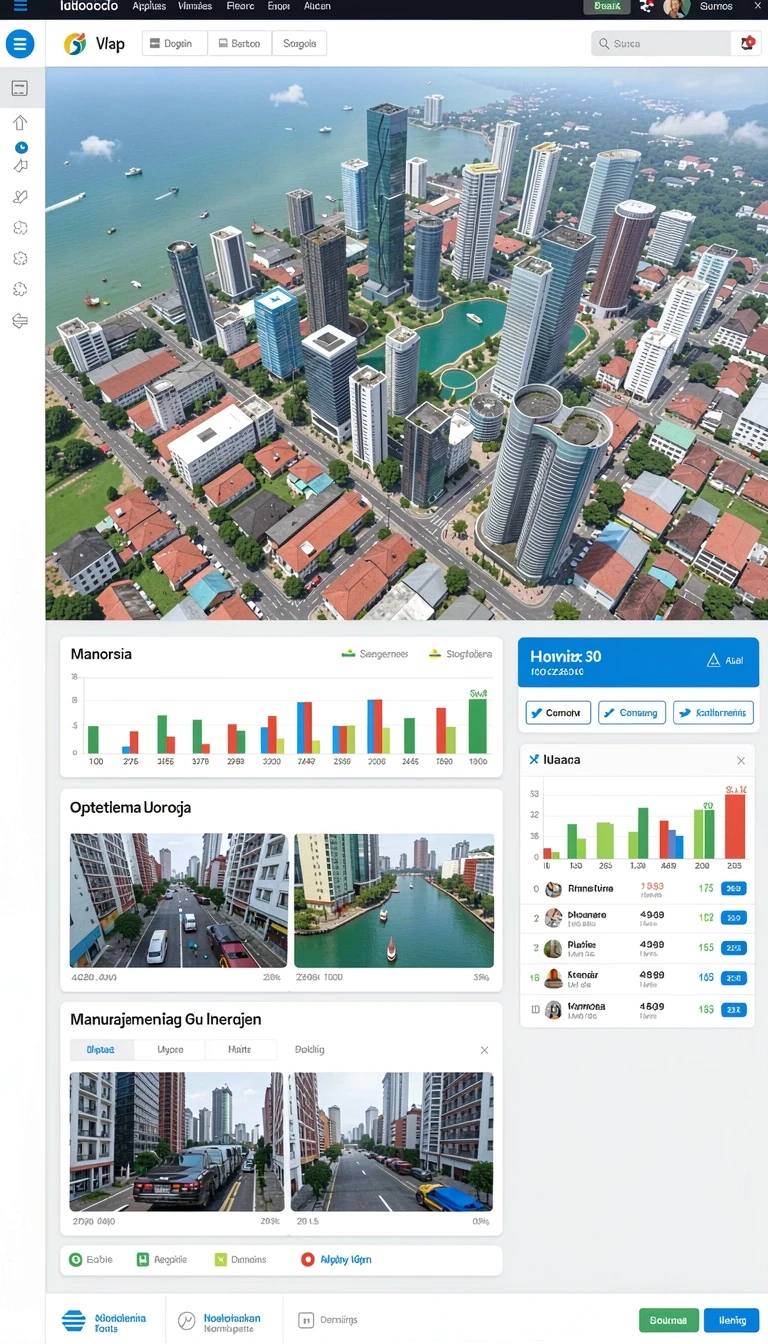Viewport: 768px width, 1344px height.
Task: Toggle the Conaung check button
Action: pyautogui.click(x=631, y=713)
